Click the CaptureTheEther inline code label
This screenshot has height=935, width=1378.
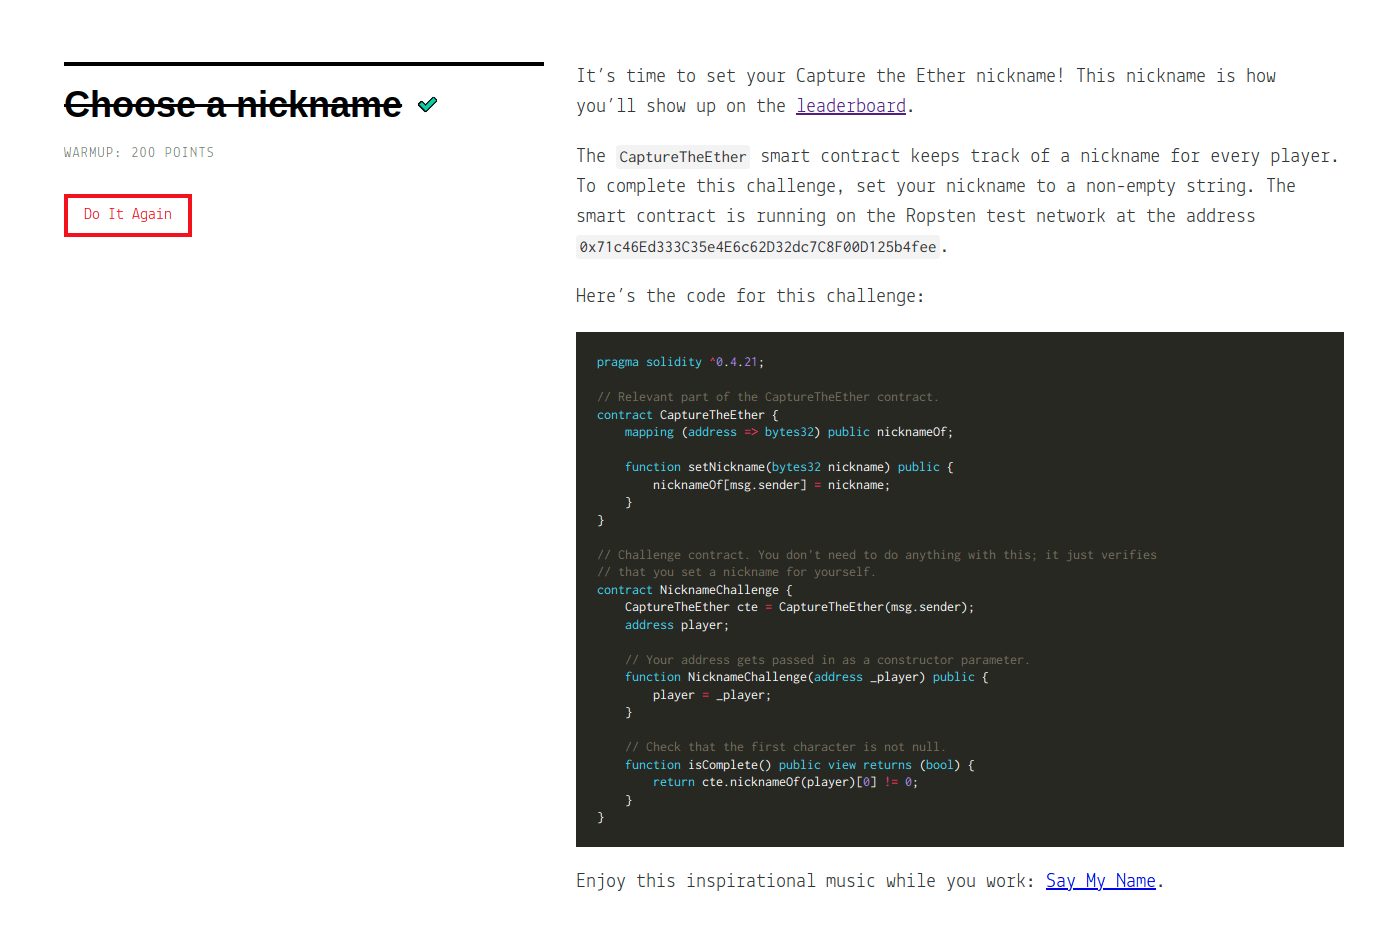pos(683,157)
